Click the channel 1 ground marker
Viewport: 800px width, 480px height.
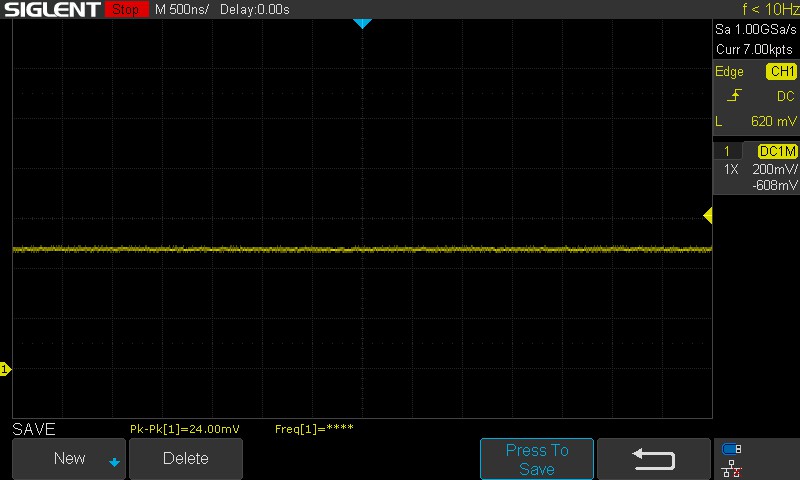(x=5, y=369)
